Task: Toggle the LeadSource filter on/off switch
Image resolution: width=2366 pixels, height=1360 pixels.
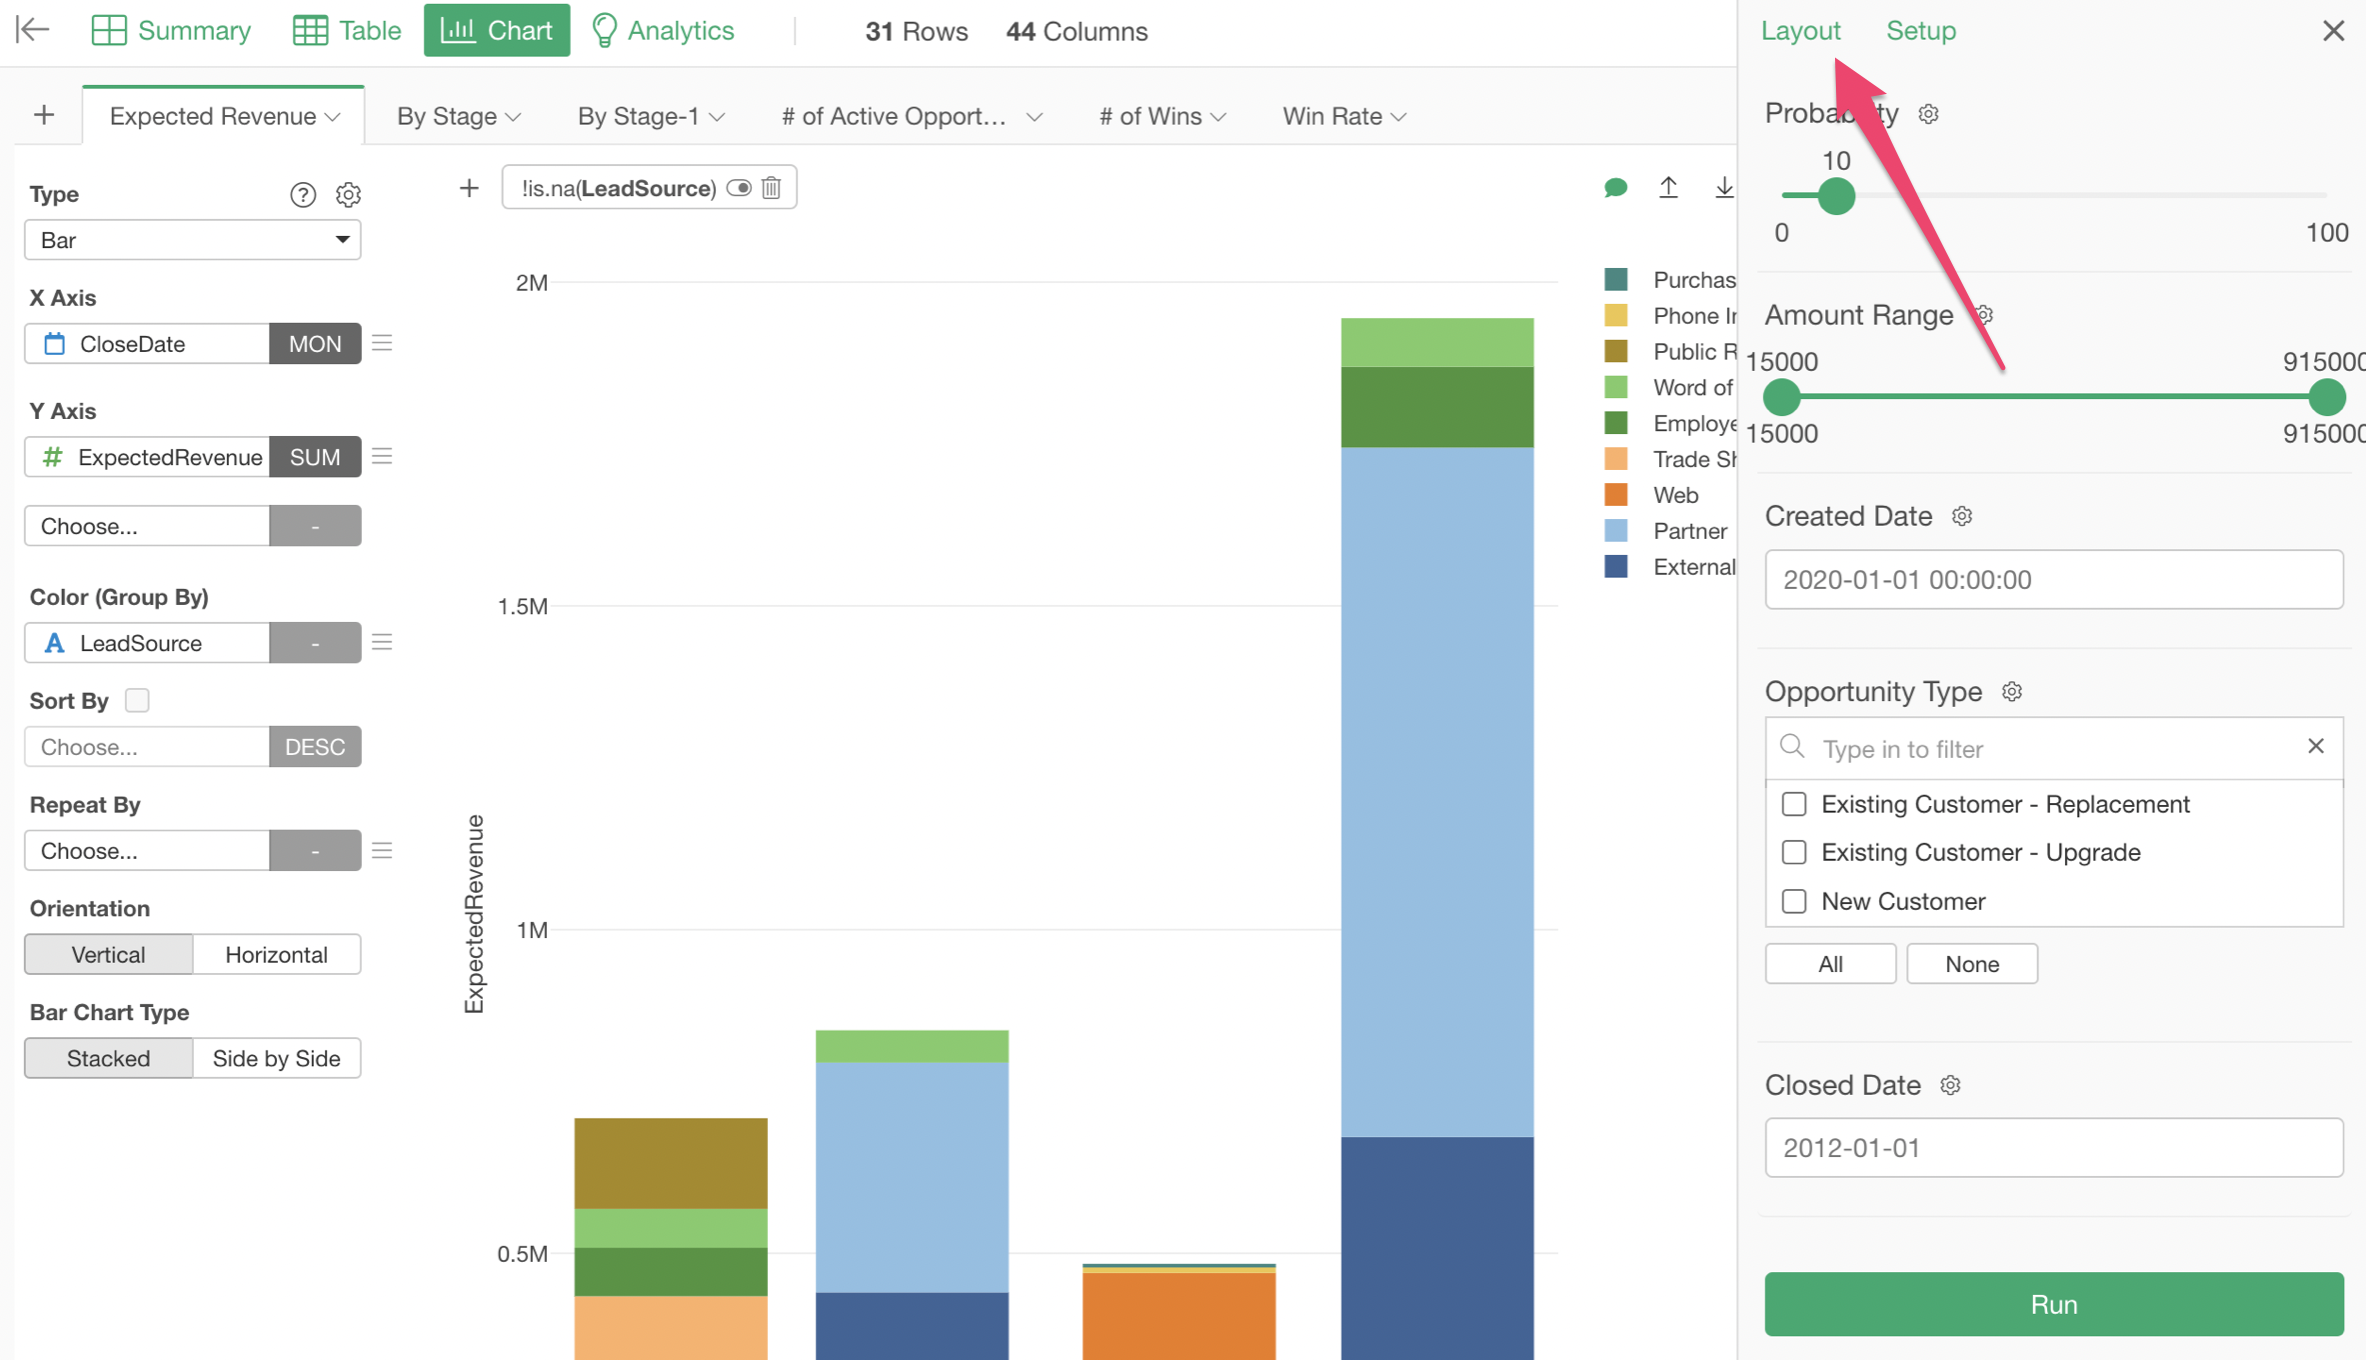Action: click(739, 188)
